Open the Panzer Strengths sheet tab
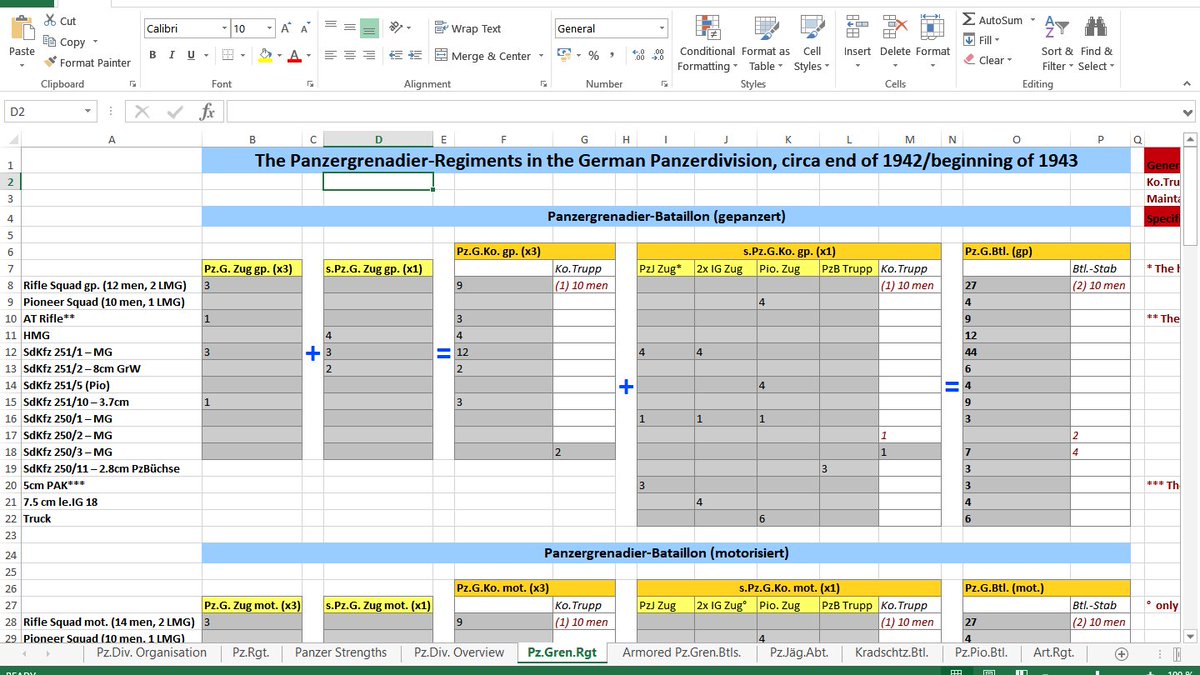 [x=341, y=653]
